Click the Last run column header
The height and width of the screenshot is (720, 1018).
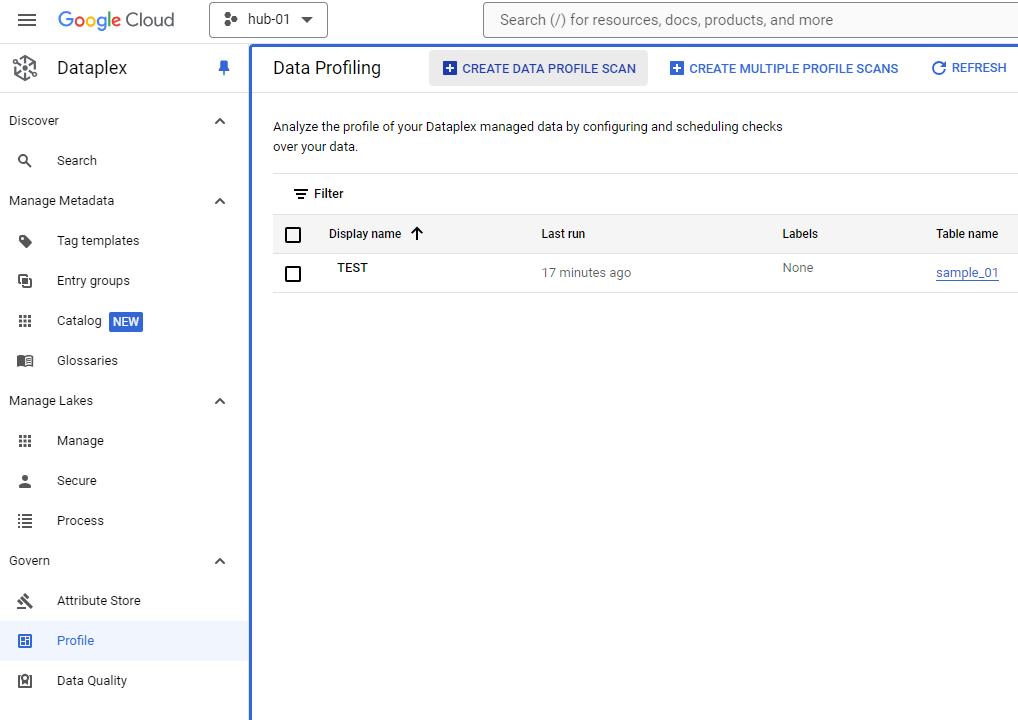pyautogui.click(x=563, y=234)
